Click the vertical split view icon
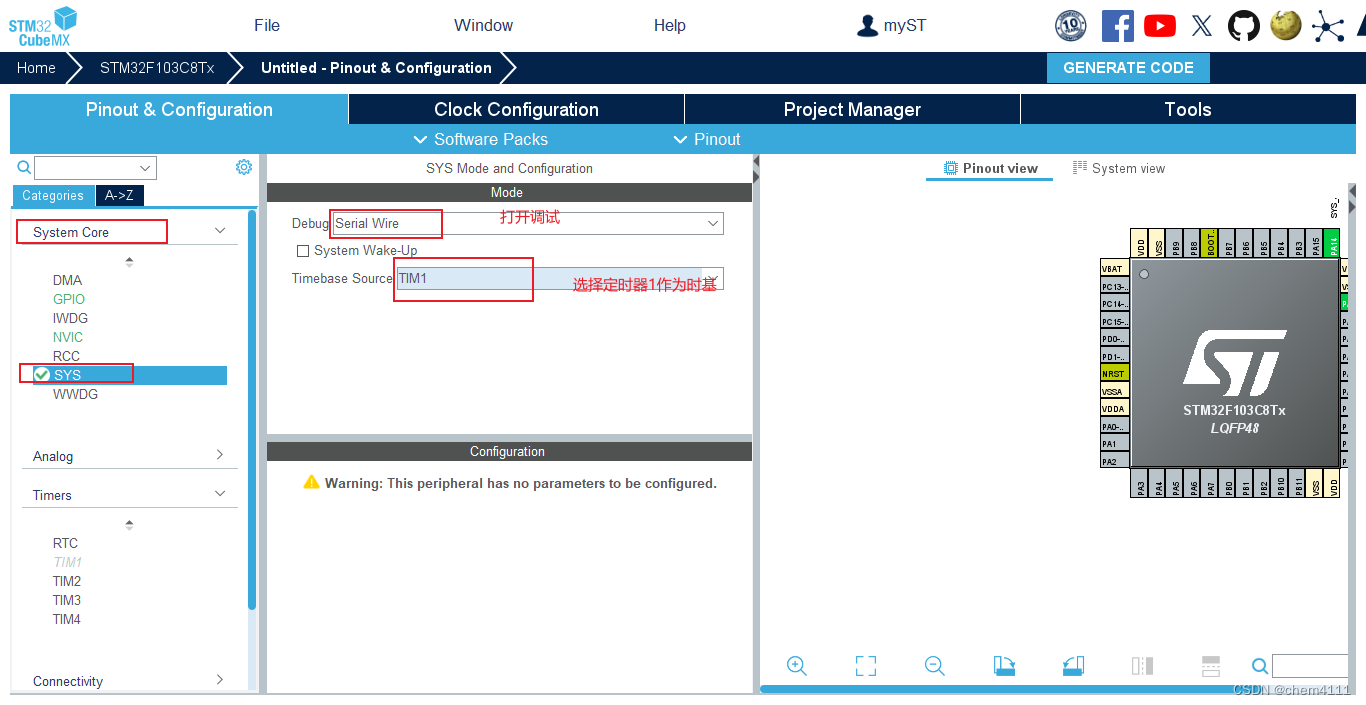The image size is (1366, 705). click(x=1142, y=666)
